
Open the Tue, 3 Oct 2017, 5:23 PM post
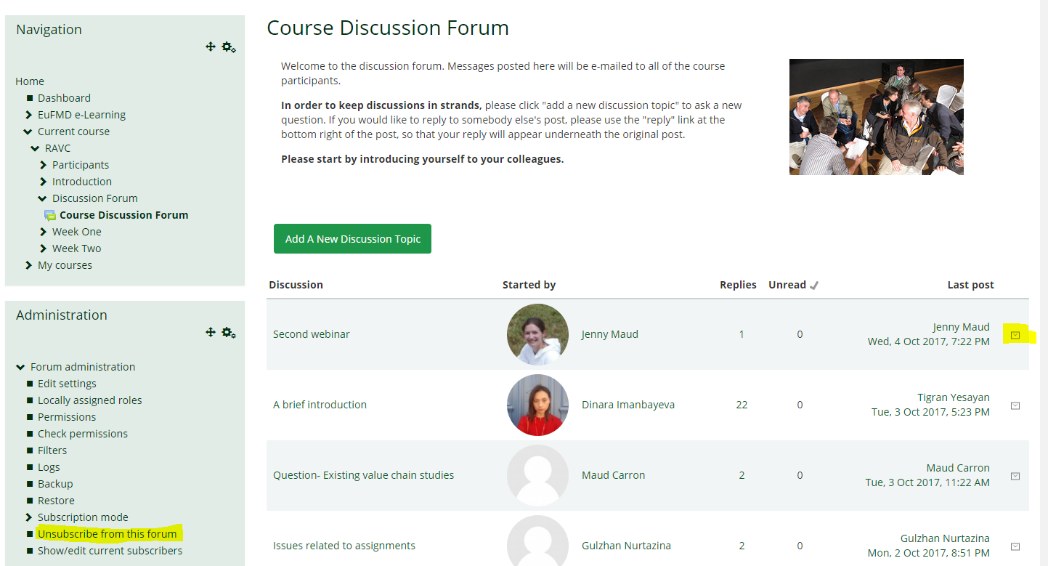coord(930,412)
